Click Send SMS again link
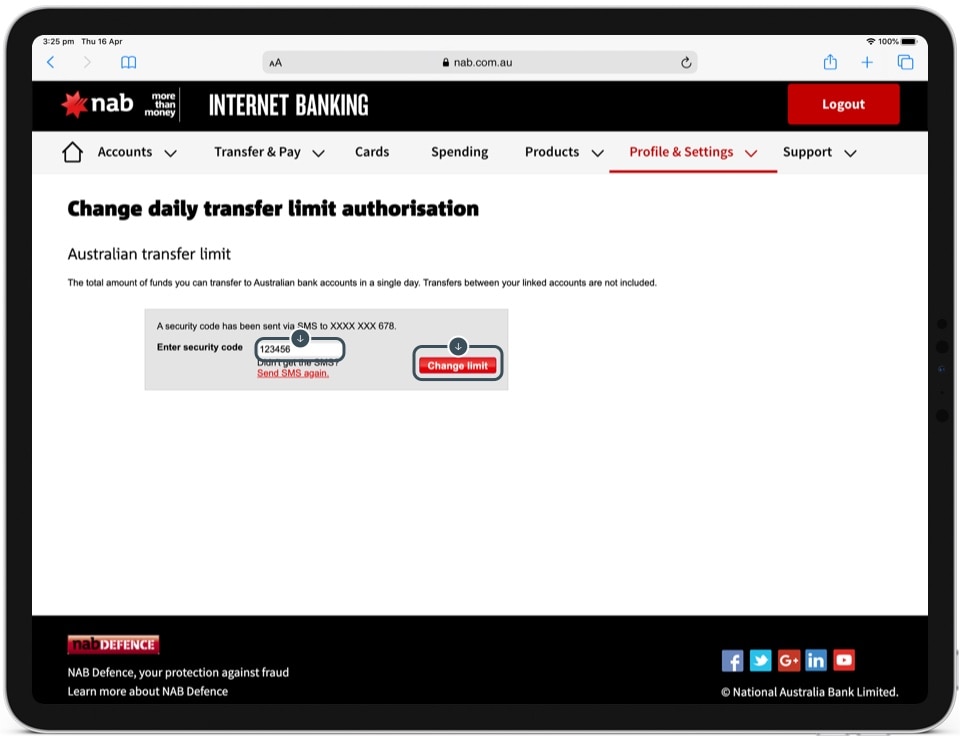960x740 pixels. [293, 373]
